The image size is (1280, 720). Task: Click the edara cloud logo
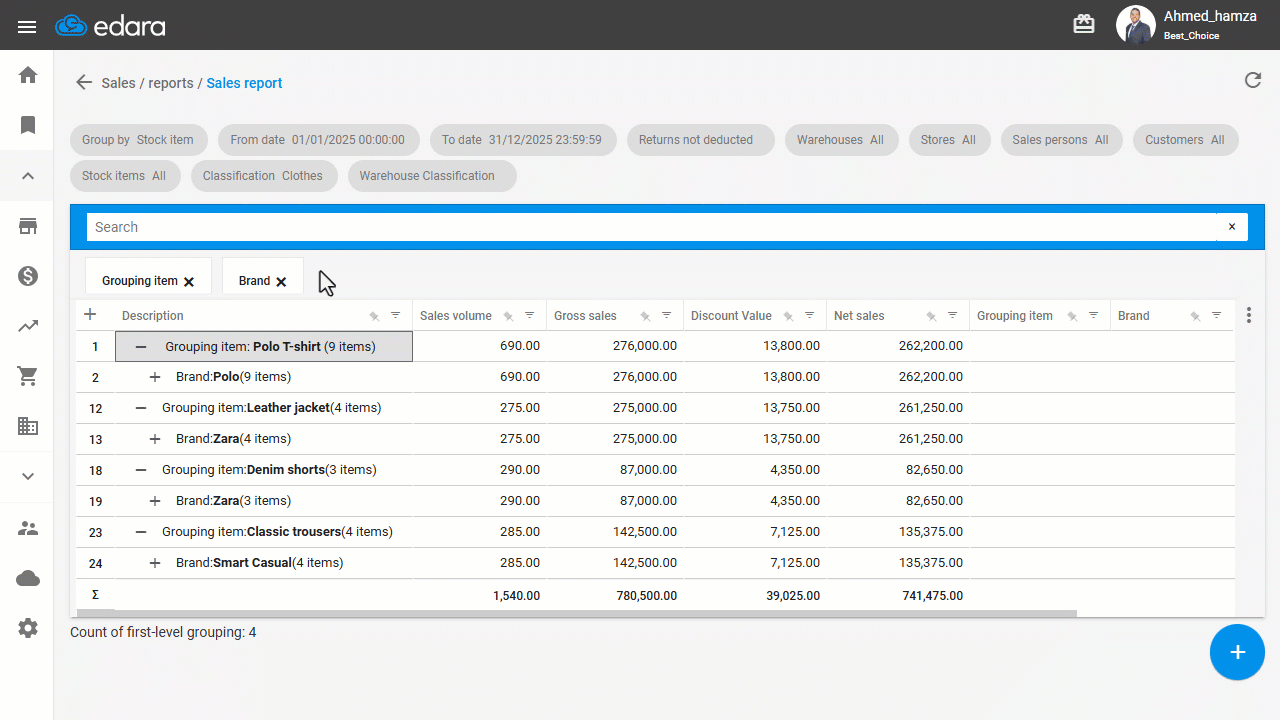click(110, 26)
